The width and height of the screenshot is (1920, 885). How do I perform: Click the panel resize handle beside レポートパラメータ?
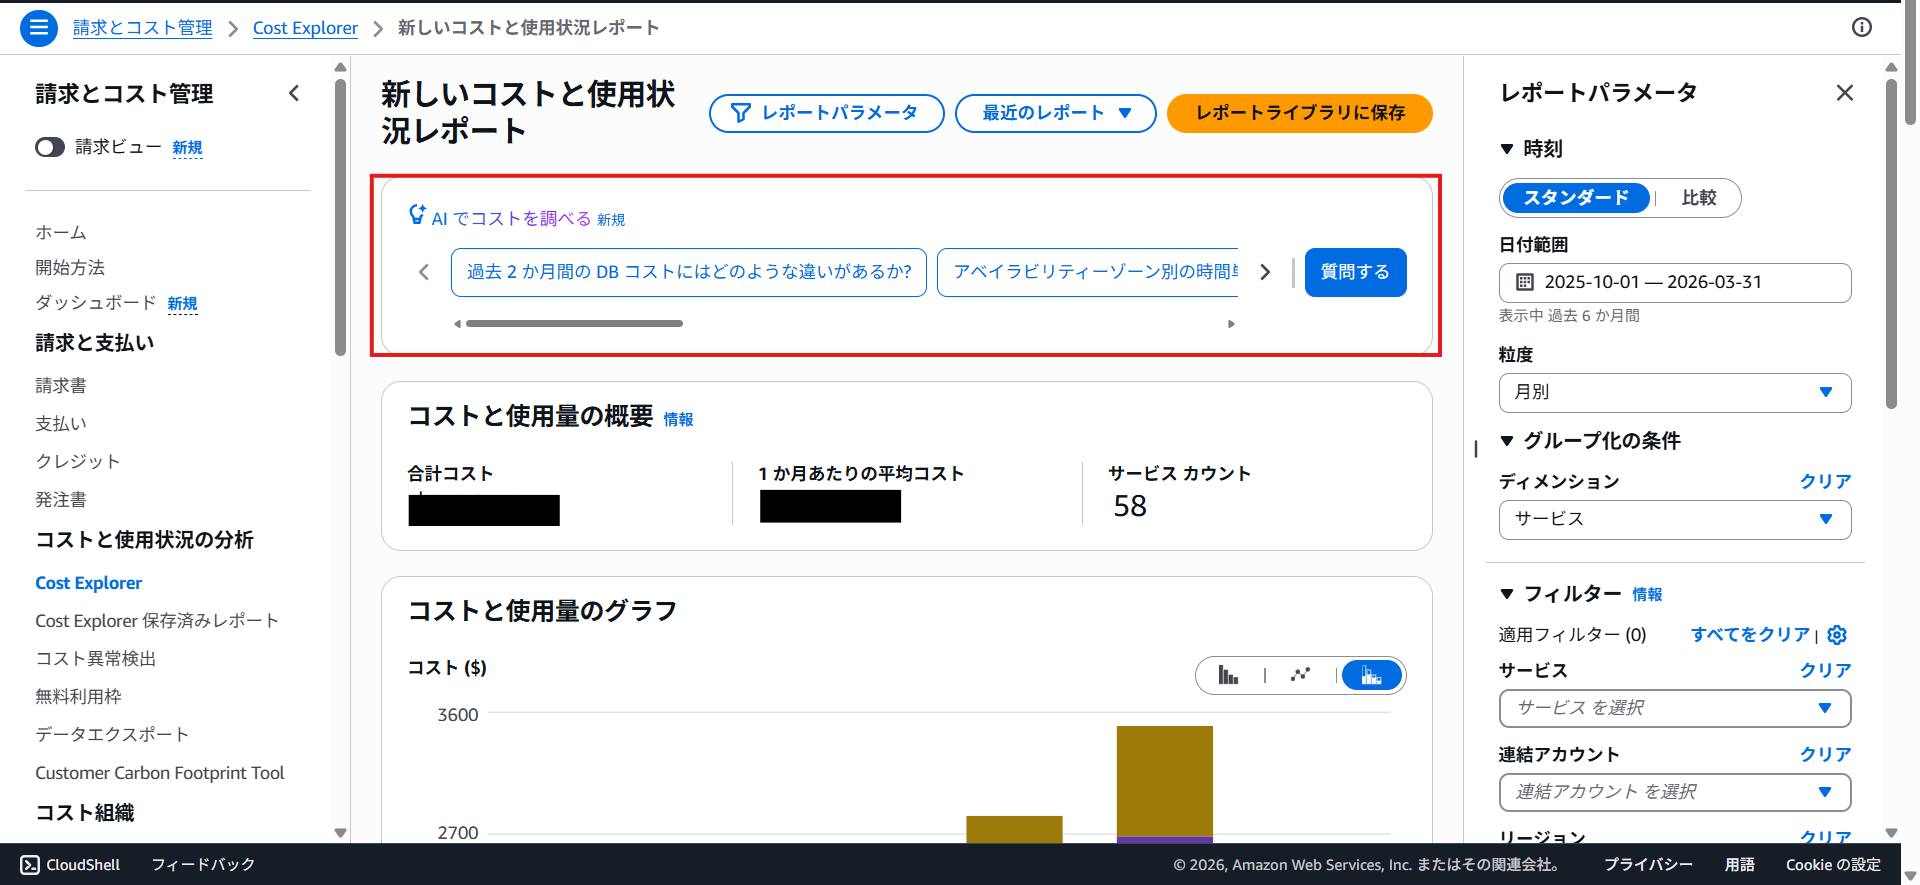click(1476, 449)
